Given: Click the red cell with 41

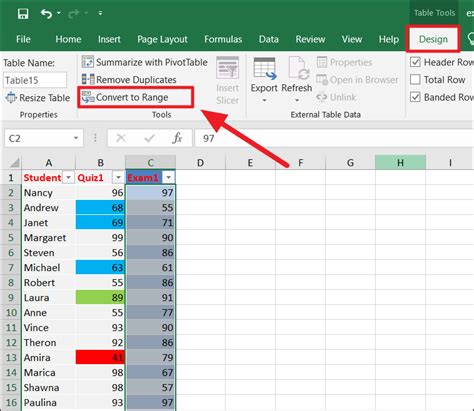Looking at the screenshot, I should (x=100, y=357).
